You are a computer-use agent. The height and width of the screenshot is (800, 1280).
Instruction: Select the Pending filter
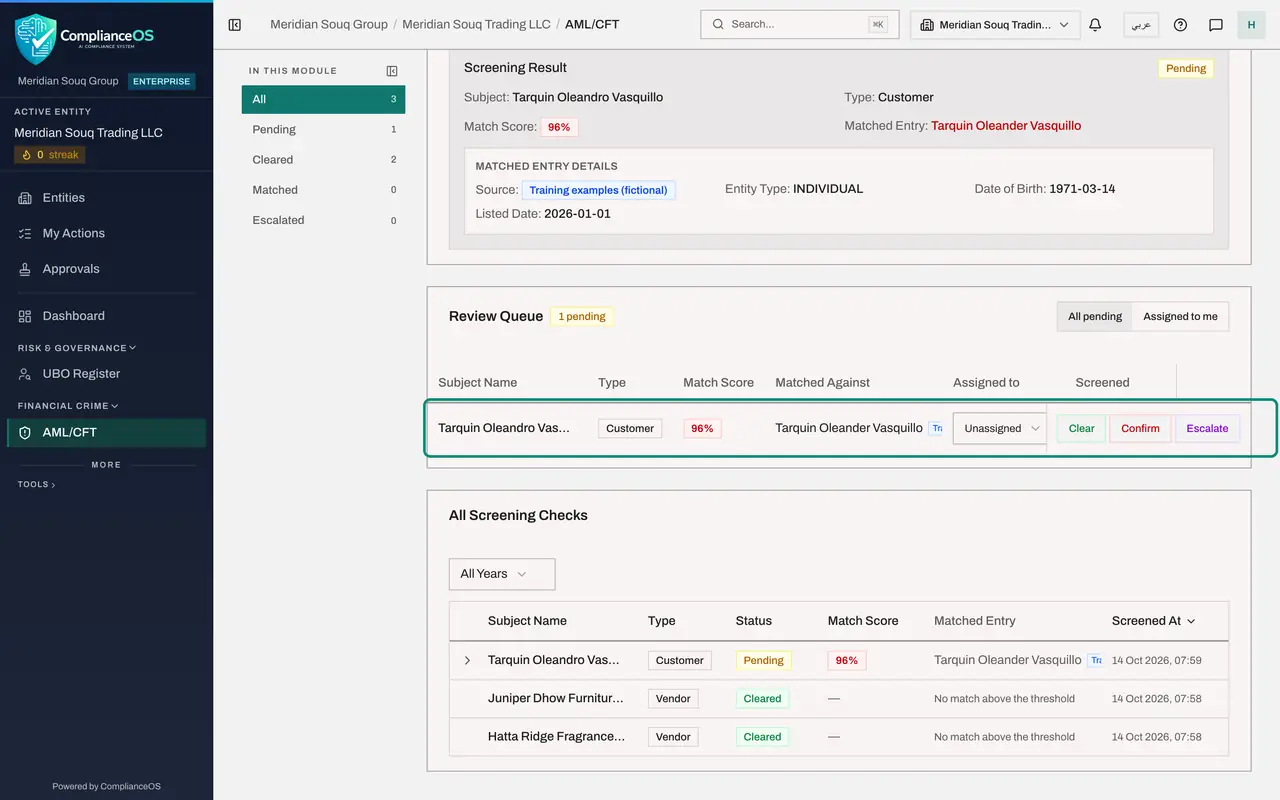[x=323, y=129]
